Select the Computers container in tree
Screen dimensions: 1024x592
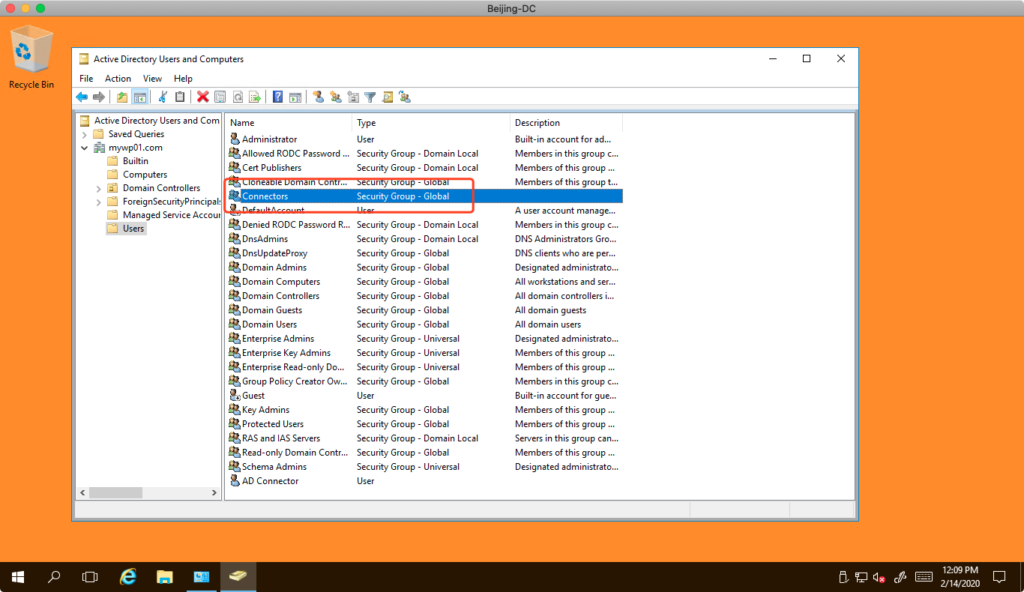click(x=144, y=175)
